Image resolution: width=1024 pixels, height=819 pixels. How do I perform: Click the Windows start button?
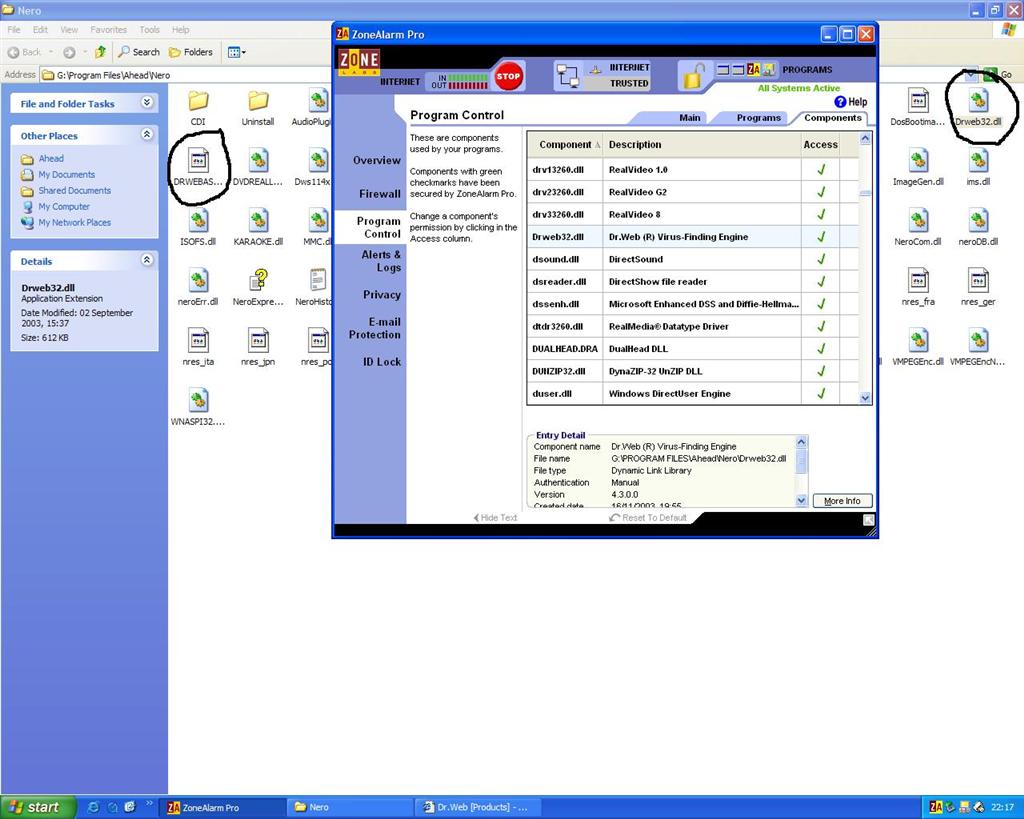pos(38,807)
